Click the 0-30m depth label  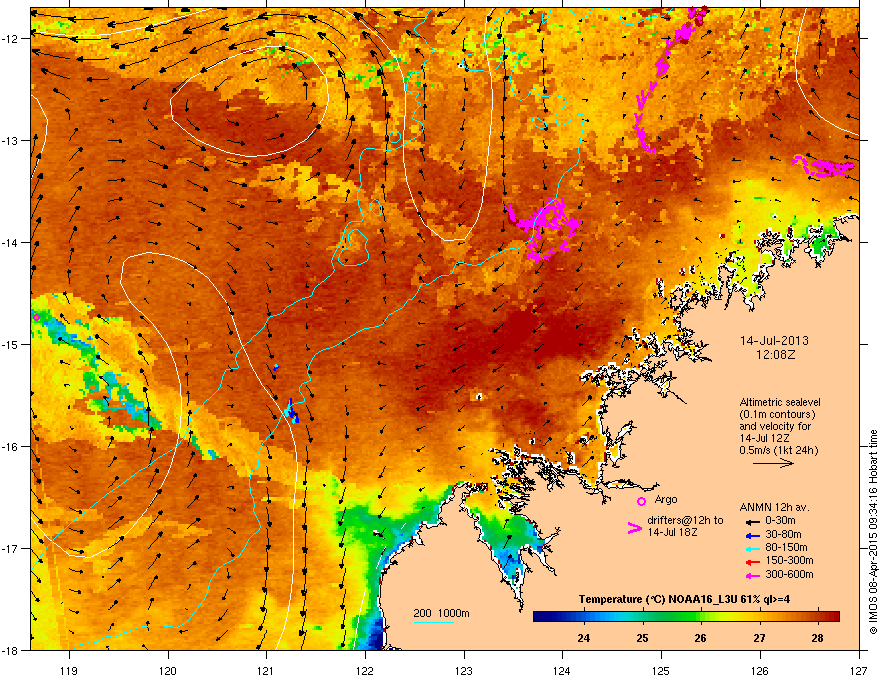pyautogui.click(x=780, y=521)
